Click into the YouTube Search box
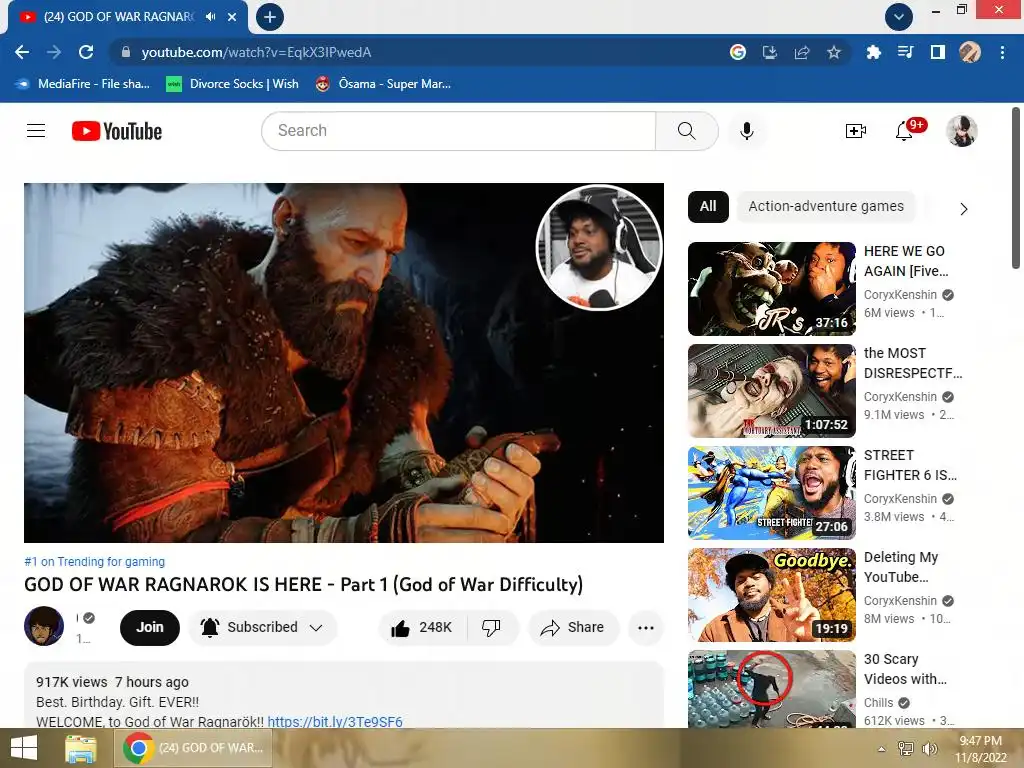1024x768 pixels. (x=458, y=131)
